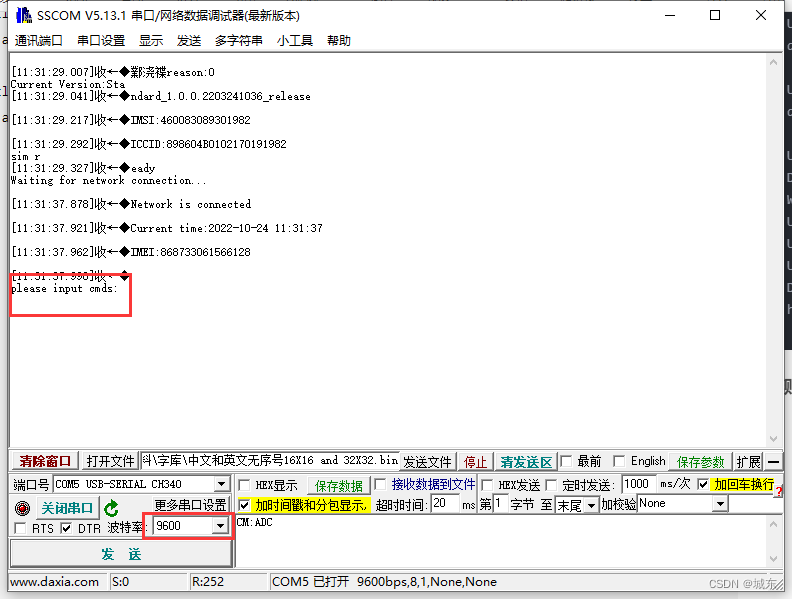Viewport: 792px width, 599px height.
Task: Click the minus collapse panel button
Action: tap(773, 462)
